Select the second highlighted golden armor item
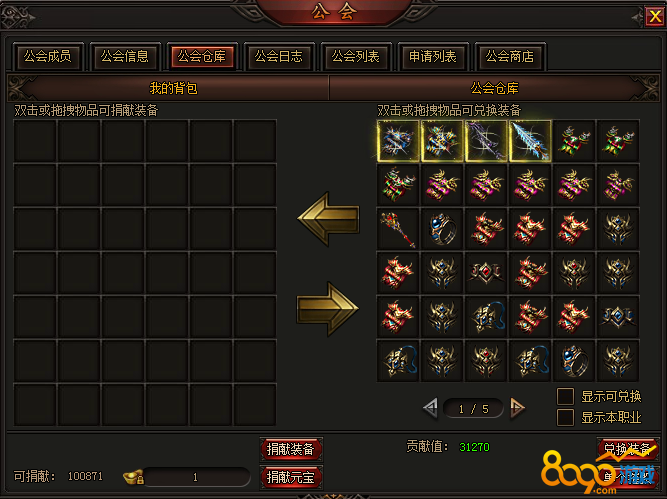This screenshot has width=667, height=499. 442,141
